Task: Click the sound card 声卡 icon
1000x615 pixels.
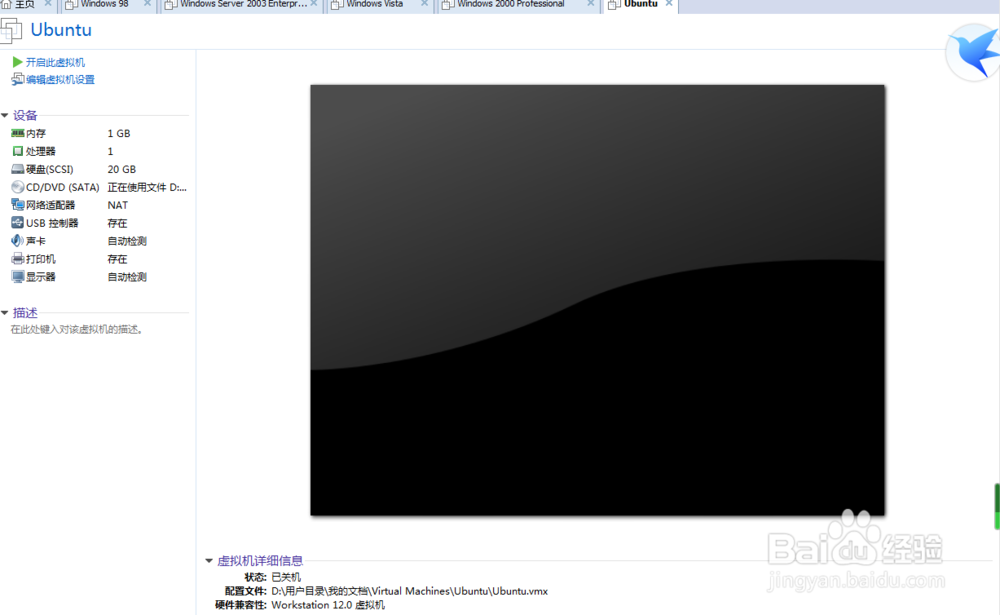Action: pos(17,241)
